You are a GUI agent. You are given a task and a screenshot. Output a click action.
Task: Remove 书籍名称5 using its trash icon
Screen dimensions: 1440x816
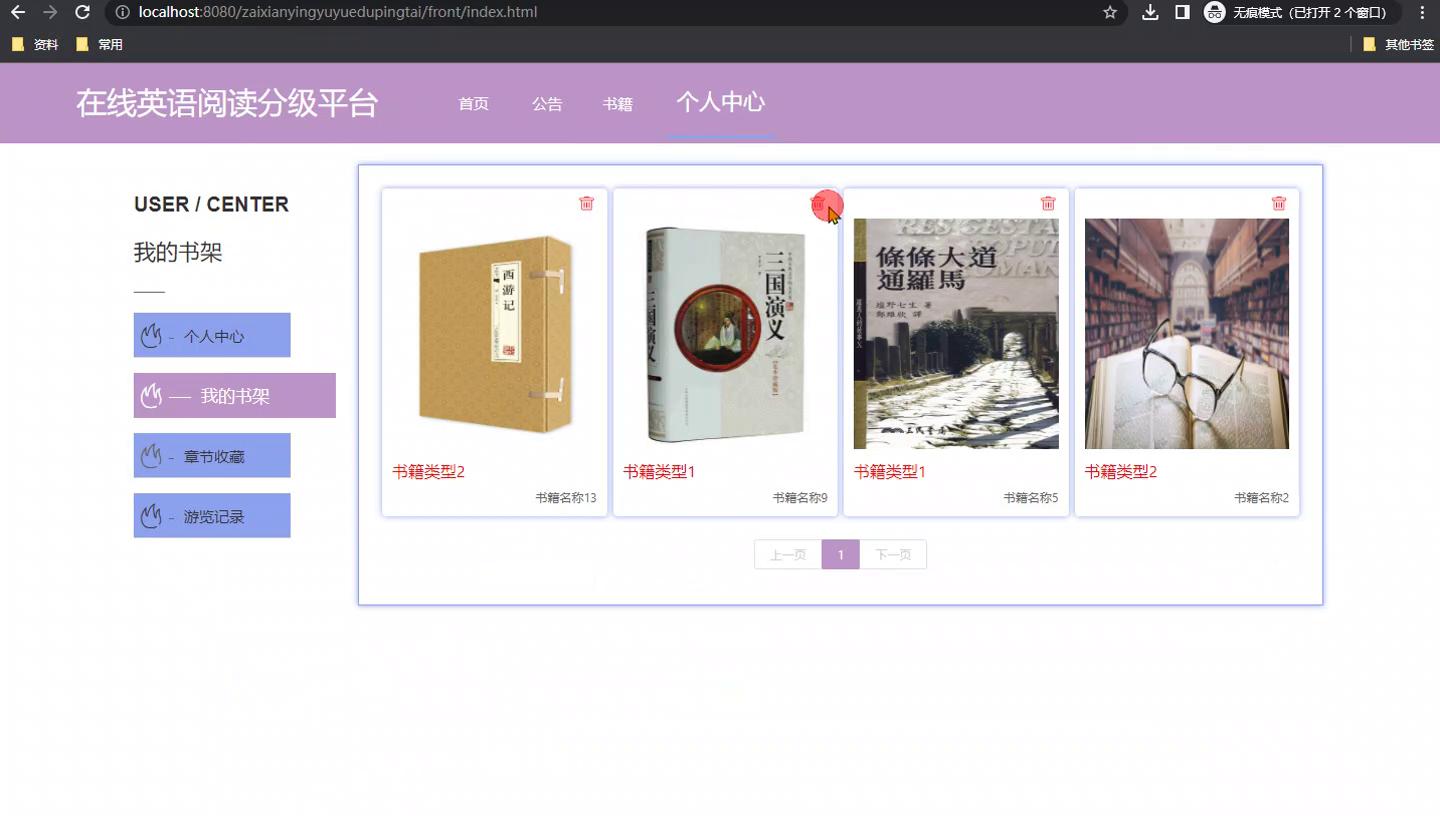(x=1048, y=203)
